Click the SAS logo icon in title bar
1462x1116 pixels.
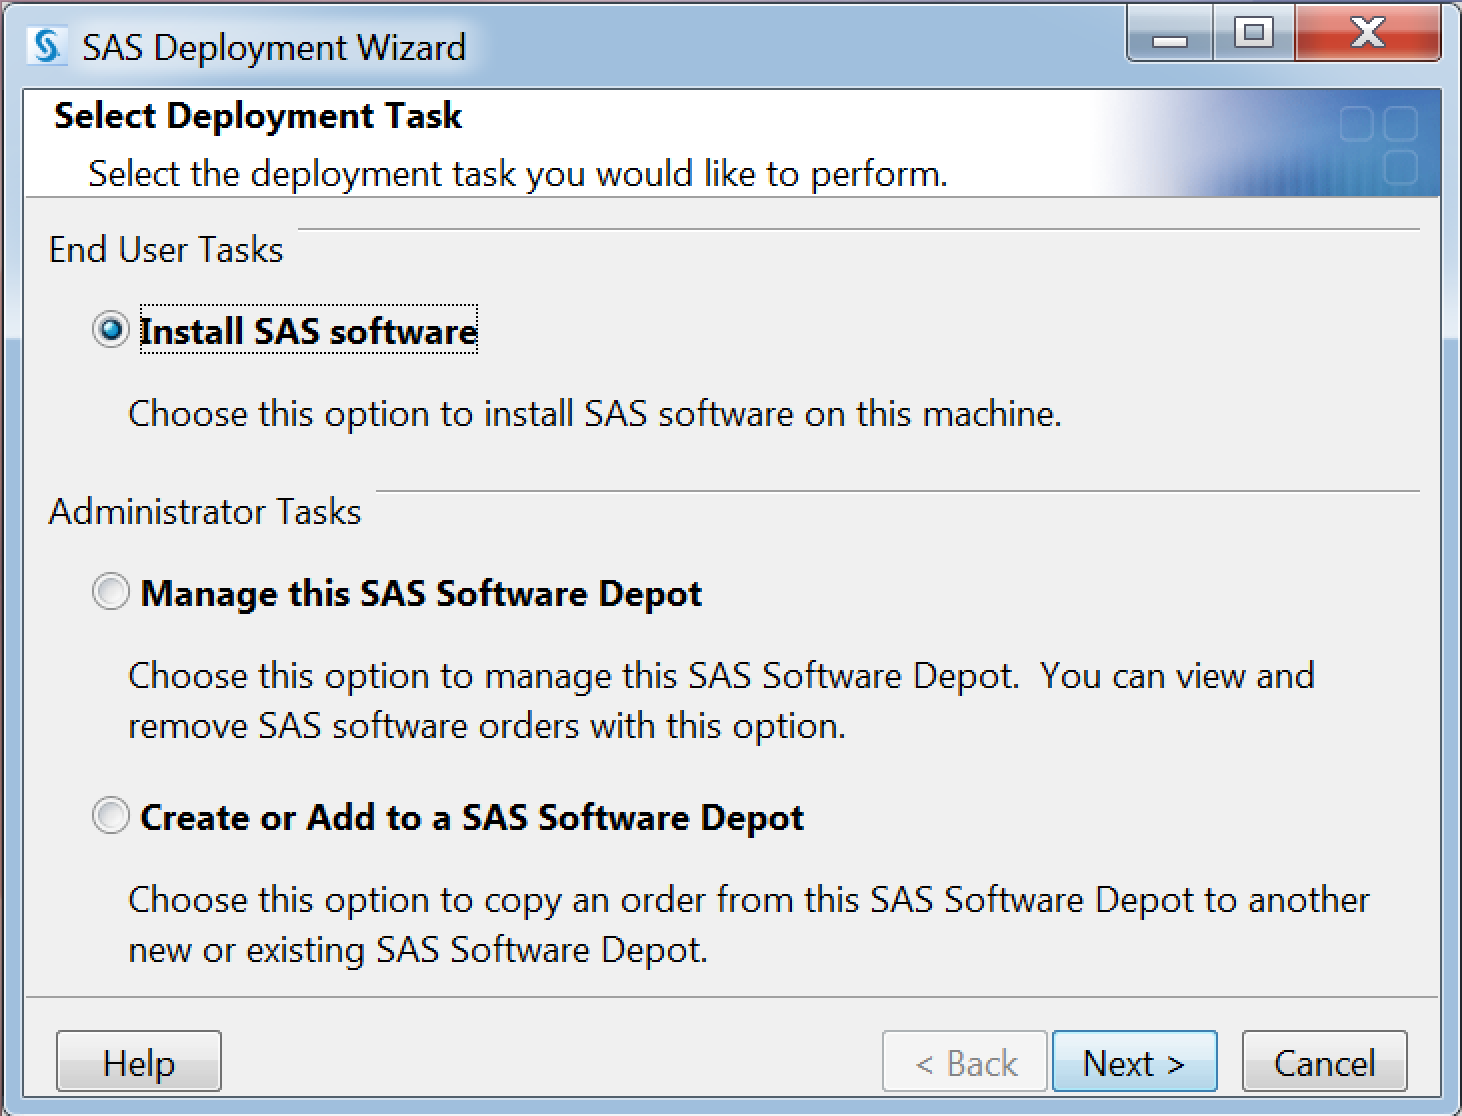pos(46,46)
